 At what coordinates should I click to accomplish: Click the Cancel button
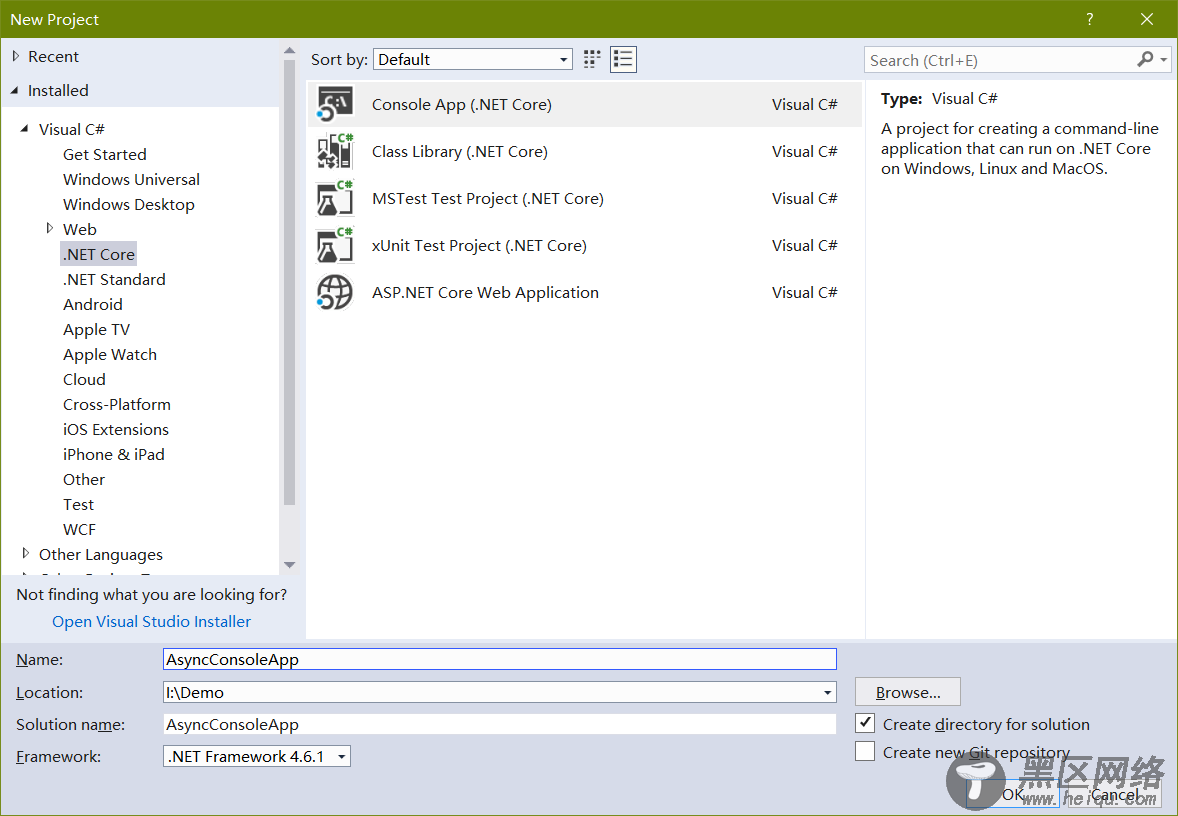pos(1113,794)
